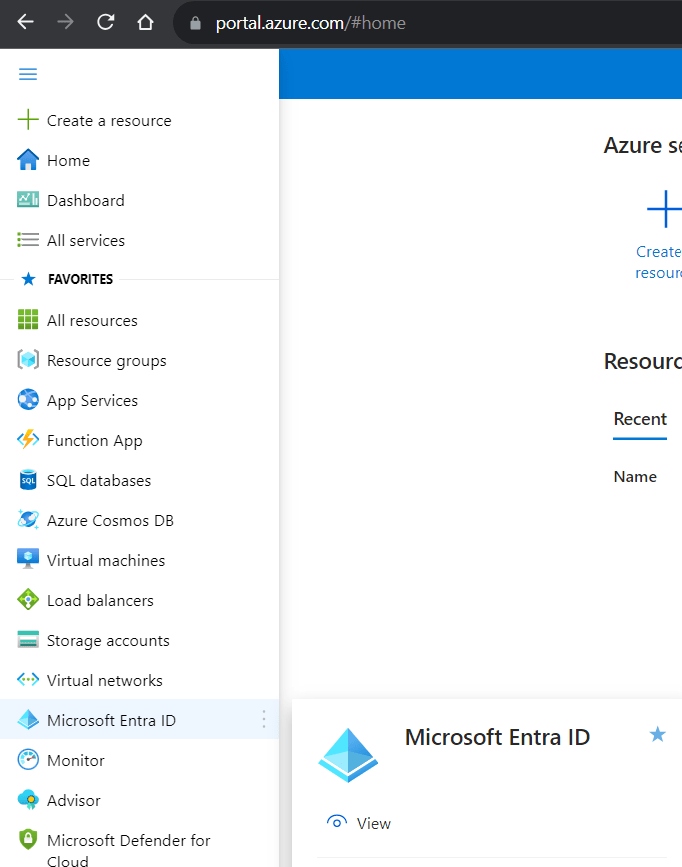Image resolution: width=682 pixels, height=867 pixels.
Task: Open Home from the sidebar
Action: pyautogui.click(x=68, y=160)
